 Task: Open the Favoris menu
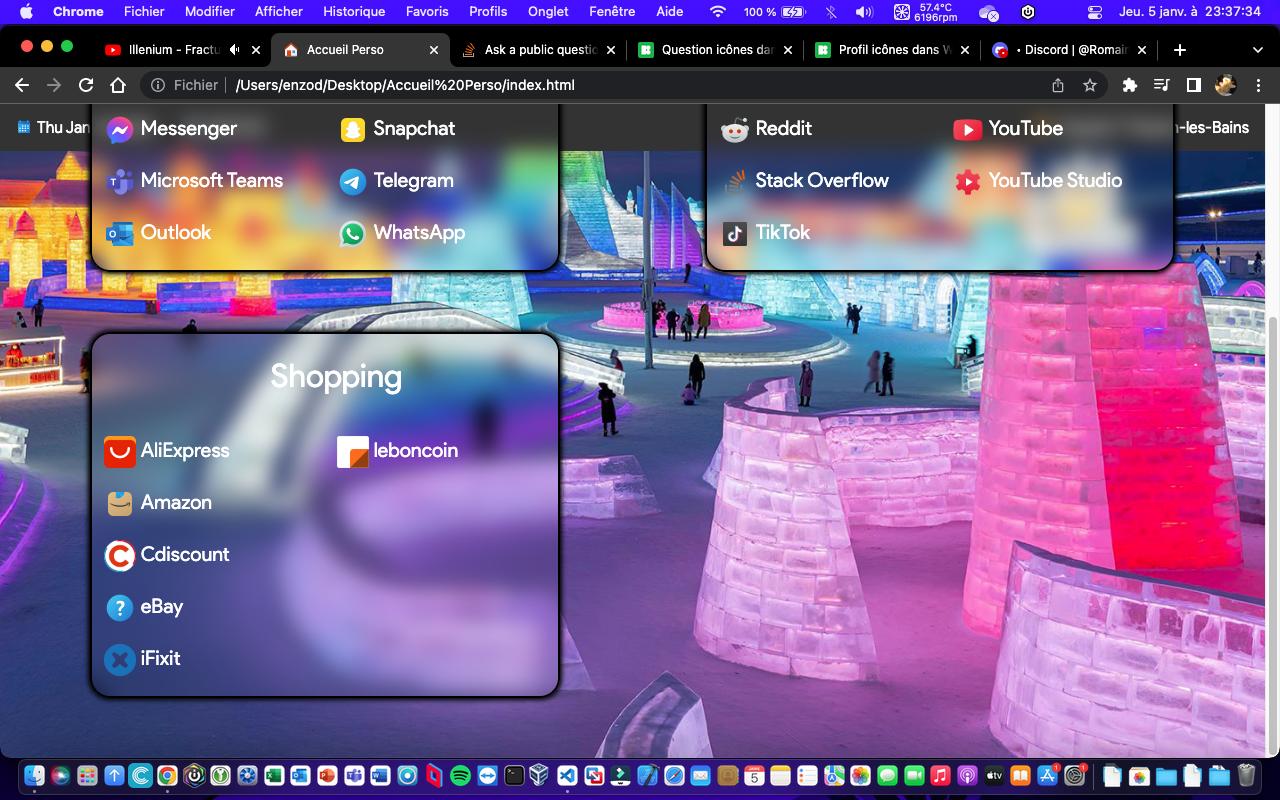[427, 12]
